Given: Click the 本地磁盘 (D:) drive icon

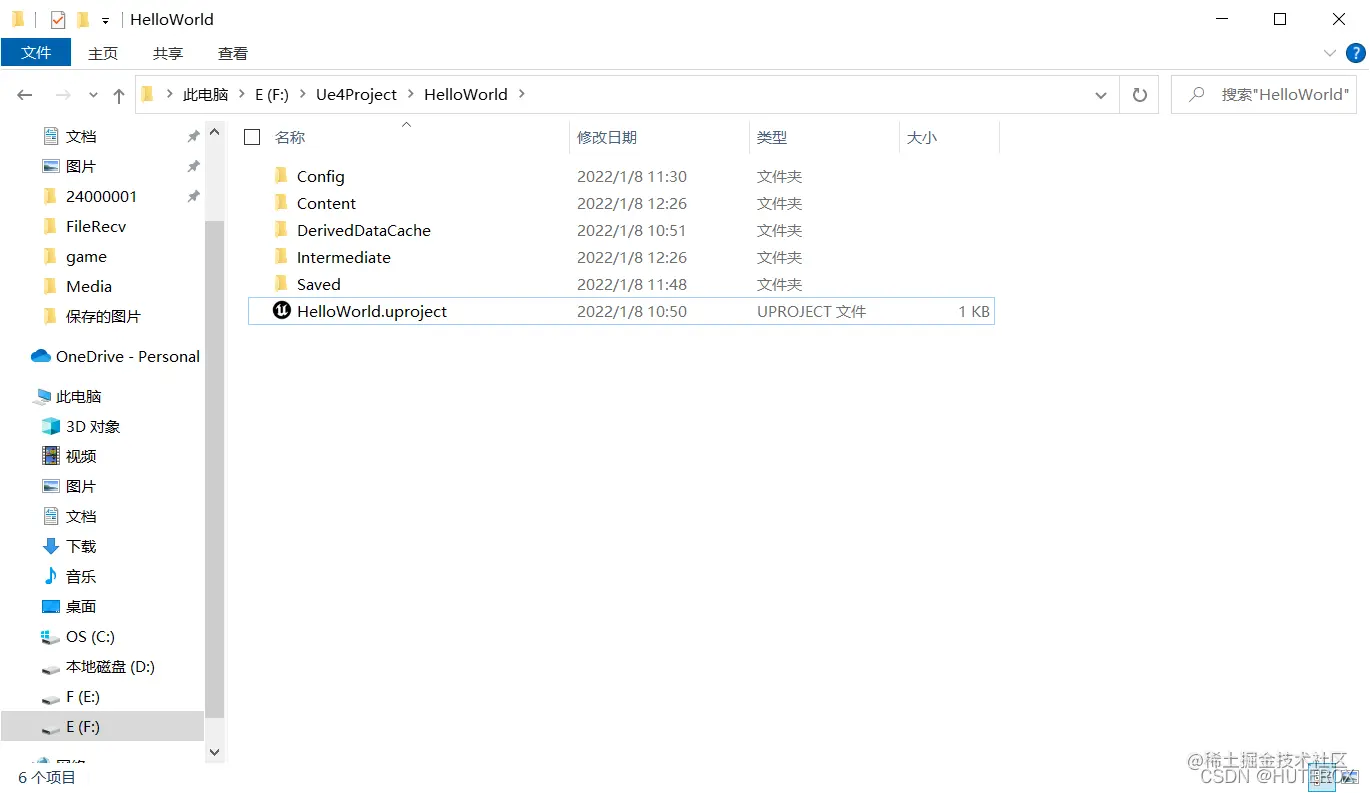Looking at the screenshot, I should [51, 667].
